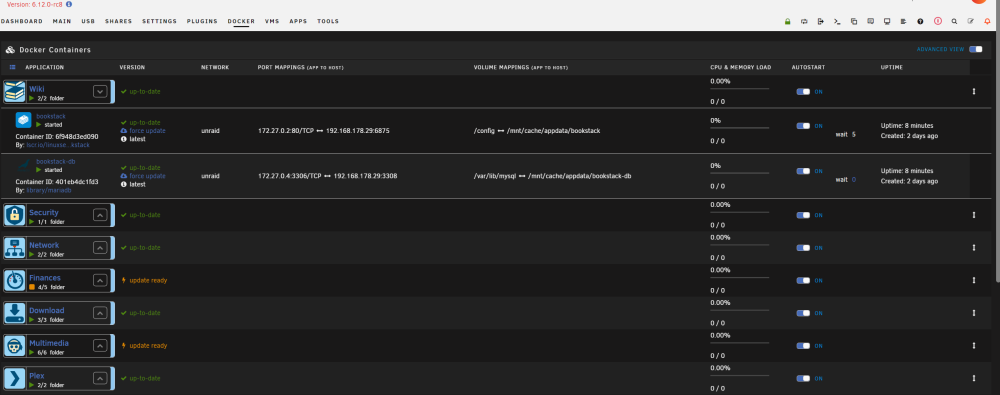
Task: Toggle autostart for Download folder
Action: (804, 313)
